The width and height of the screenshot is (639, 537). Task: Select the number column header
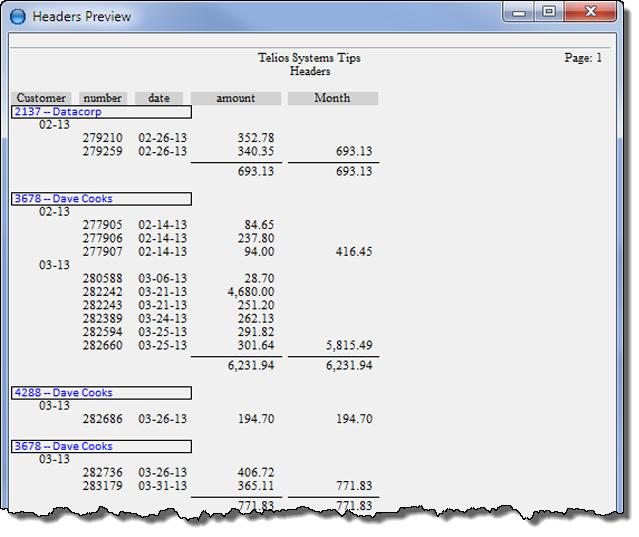[x=102, y=98]
